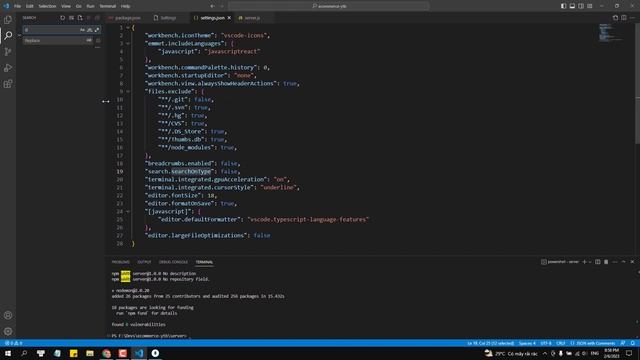Click UTF-8 encoding in status bar
The width and height of the screenshot is (640, 360).
(x=546, y=343)
